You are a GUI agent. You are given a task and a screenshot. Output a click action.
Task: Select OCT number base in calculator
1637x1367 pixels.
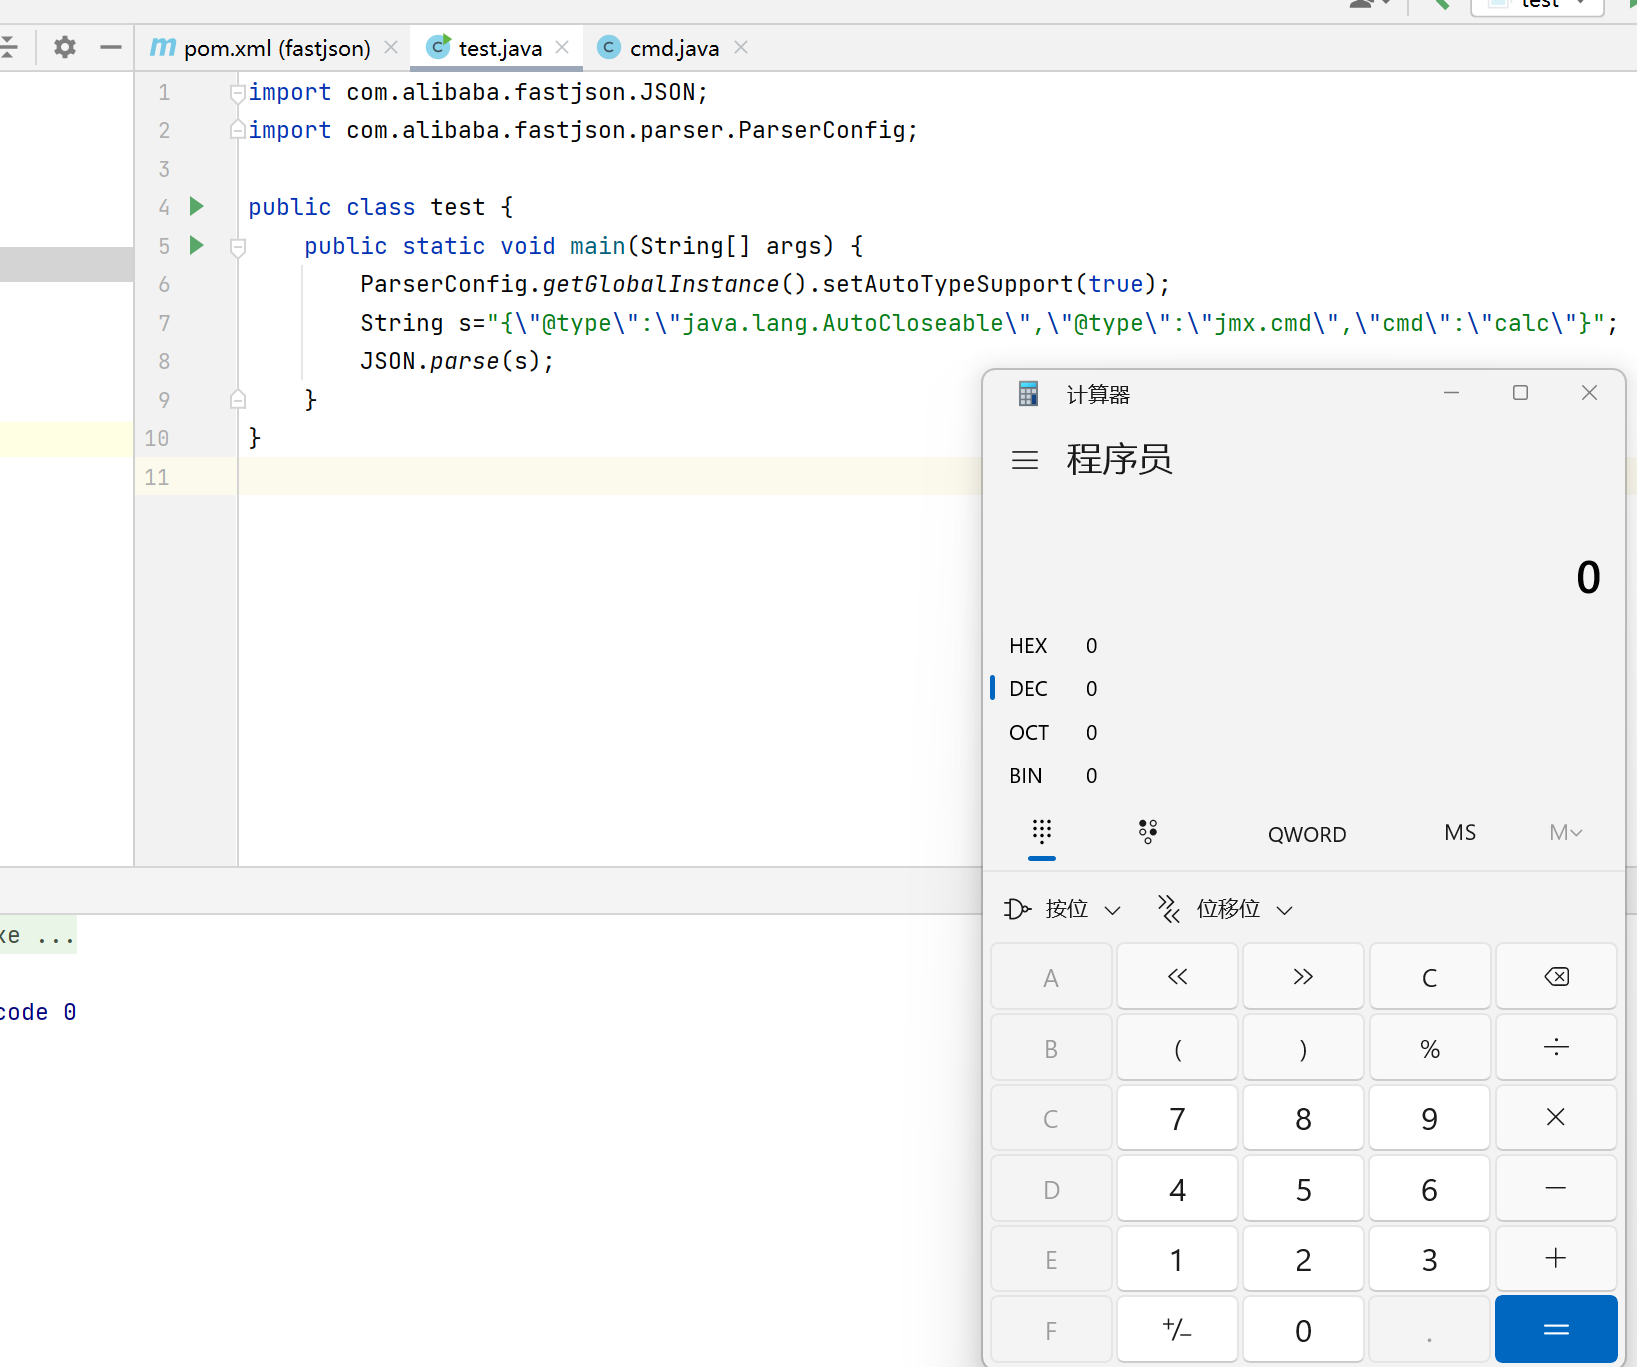click(x=1054, y=733)
